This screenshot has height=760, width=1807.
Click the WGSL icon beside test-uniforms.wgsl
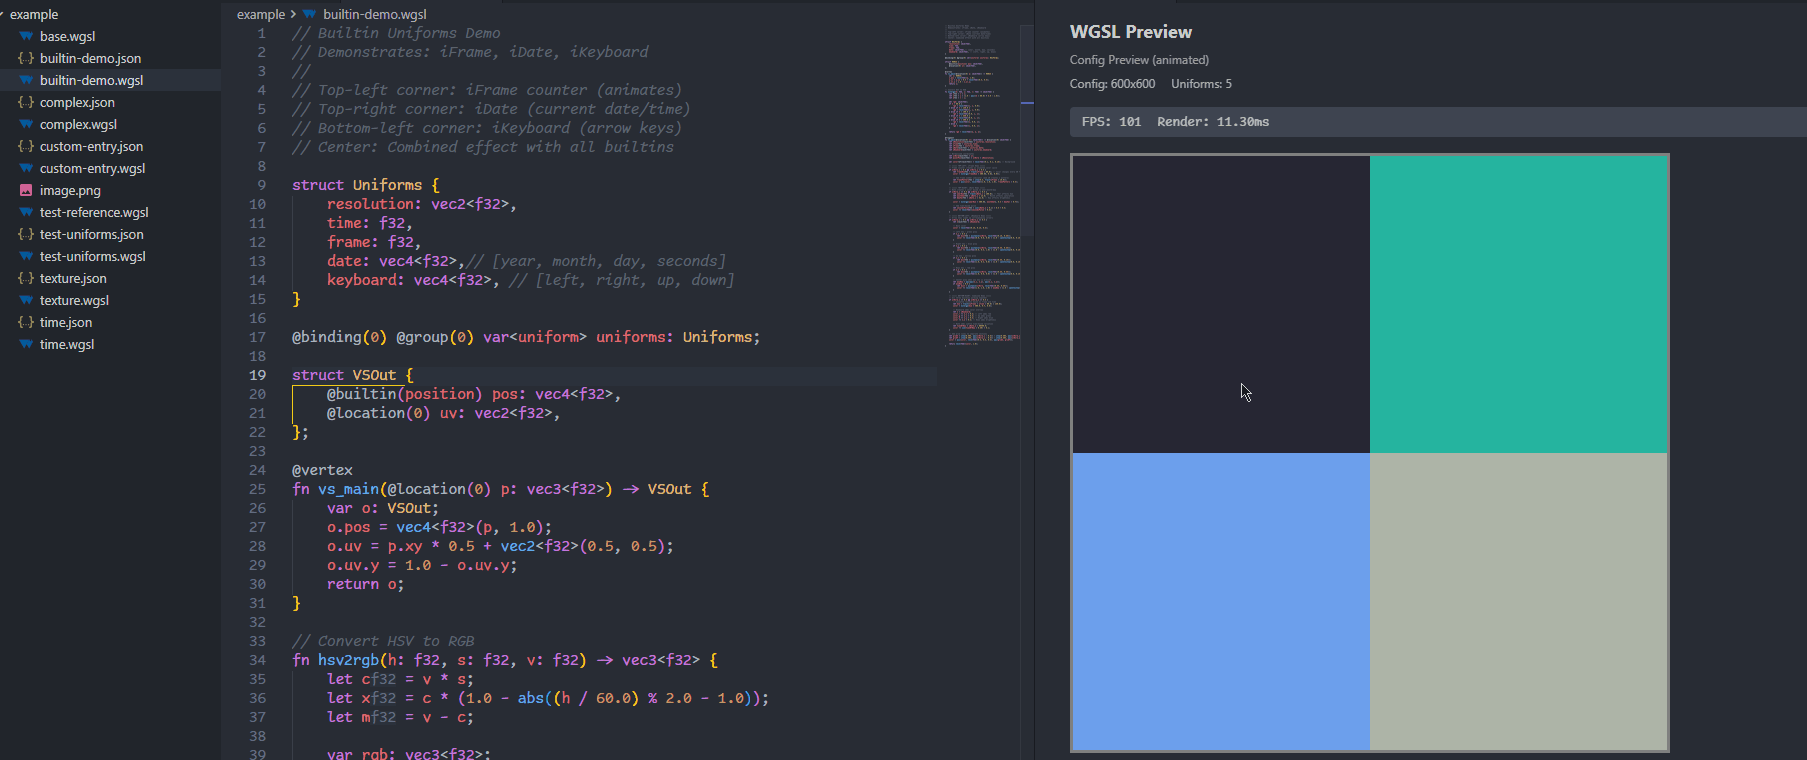pyautogui.click(x=26, y=256)
